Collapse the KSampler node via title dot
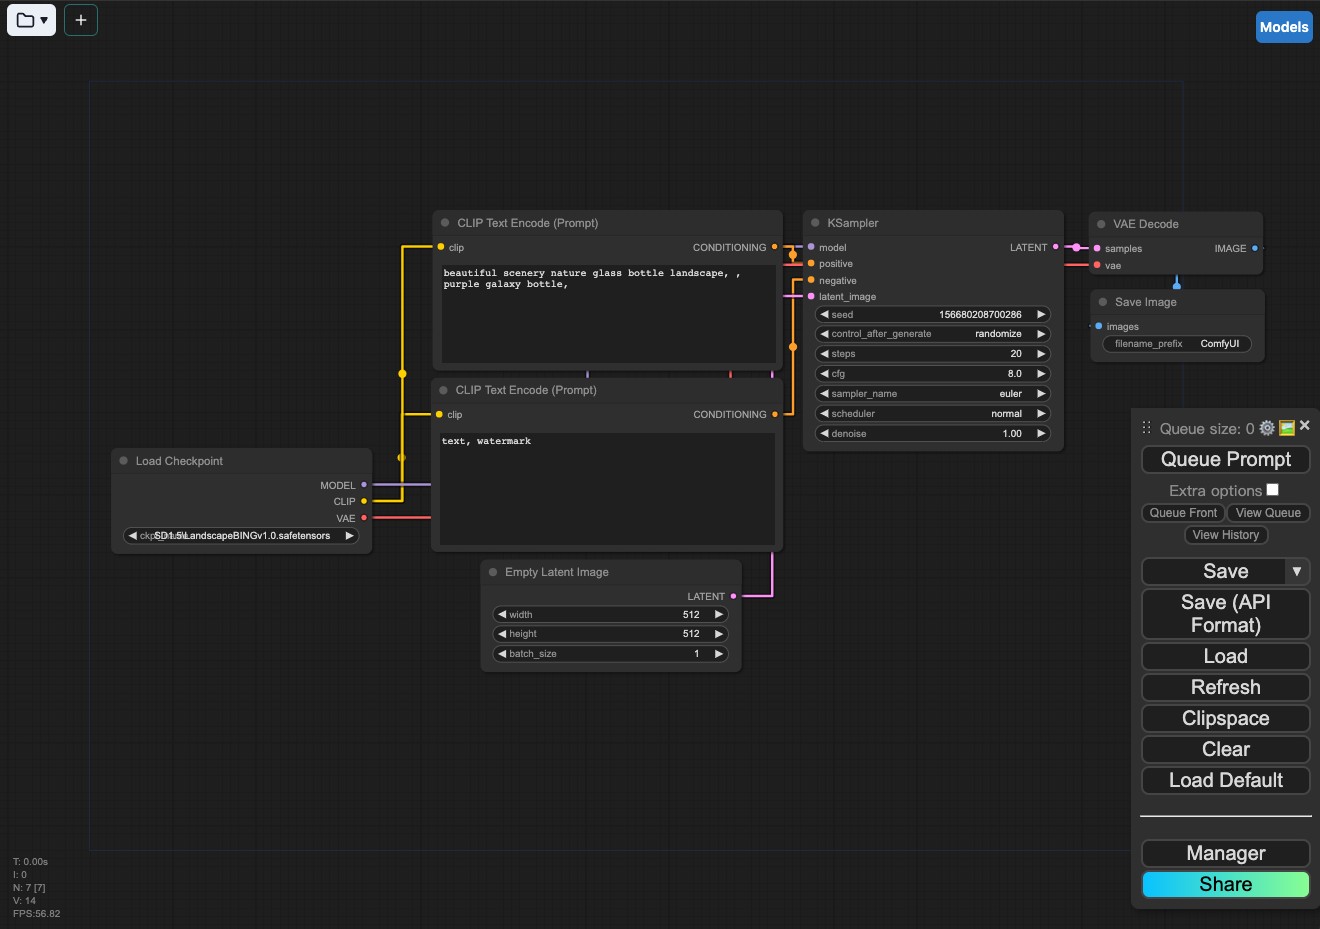1320x929 pixels. [815, 223]
